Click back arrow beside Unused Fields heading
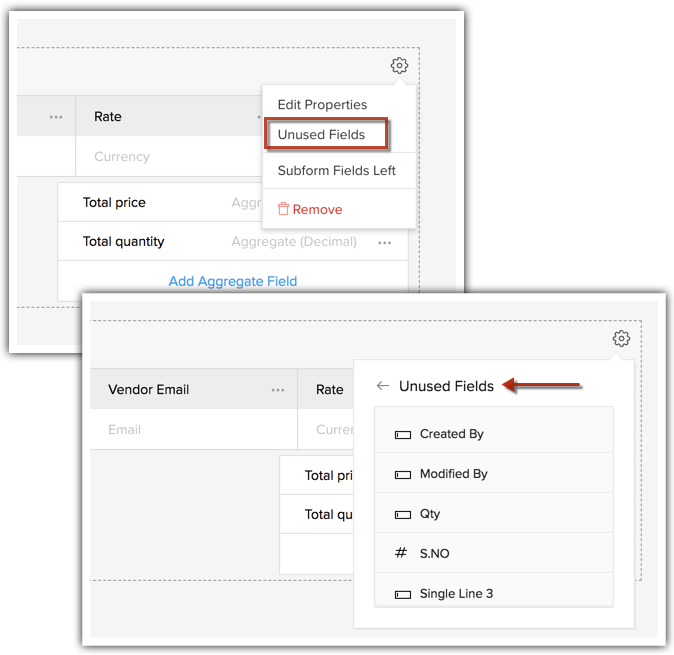Viewport: 674px width, 655px height. click(382, 386)
